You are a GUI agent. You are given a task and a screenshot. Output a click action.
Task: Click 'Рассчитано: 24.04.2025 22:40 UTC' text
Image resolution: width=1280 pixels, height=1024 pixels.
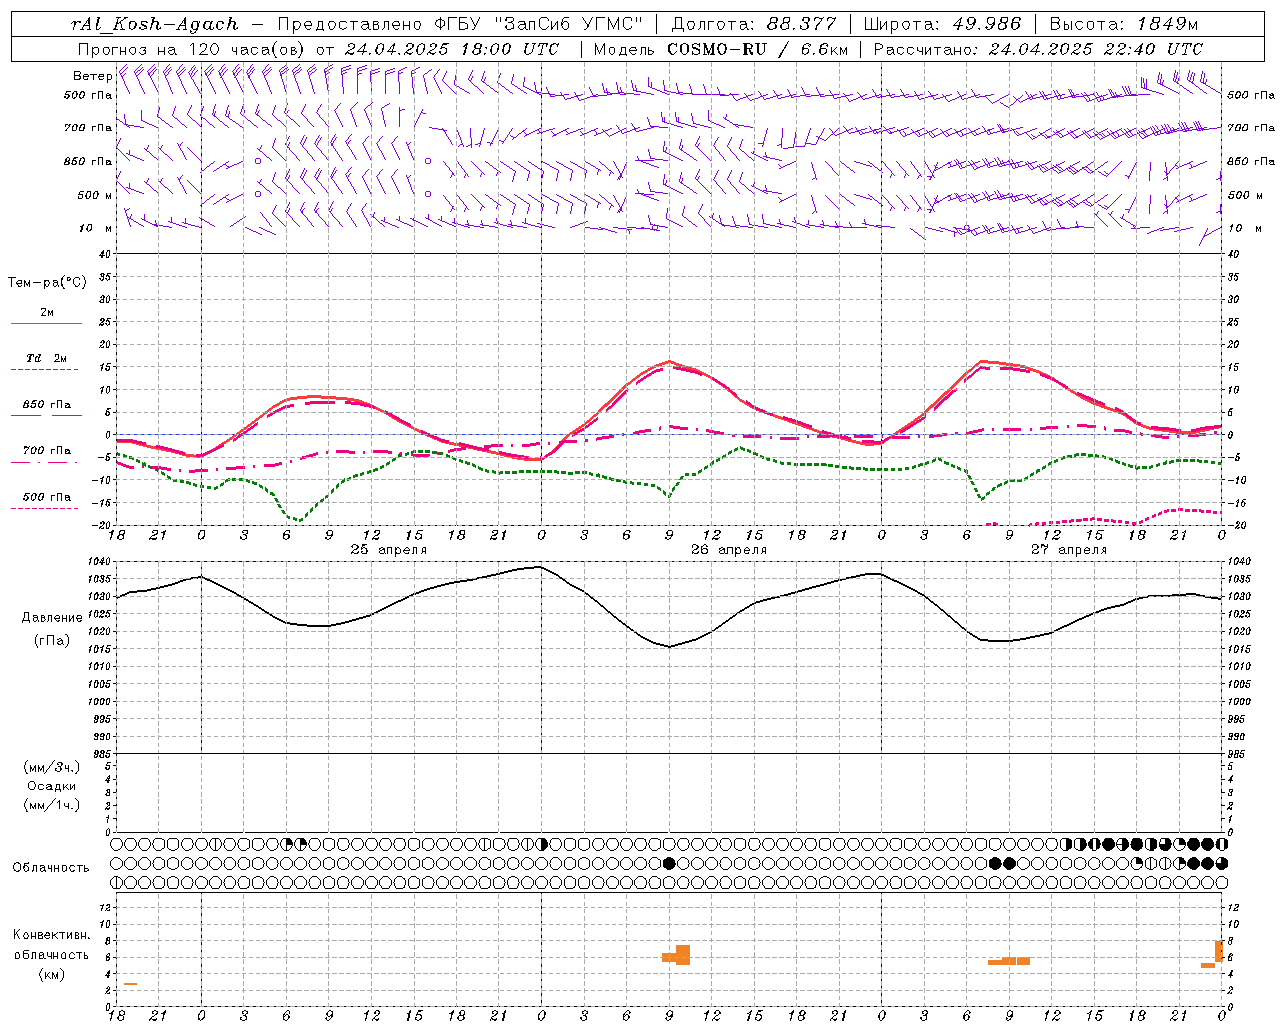[x=1038, y=49]
